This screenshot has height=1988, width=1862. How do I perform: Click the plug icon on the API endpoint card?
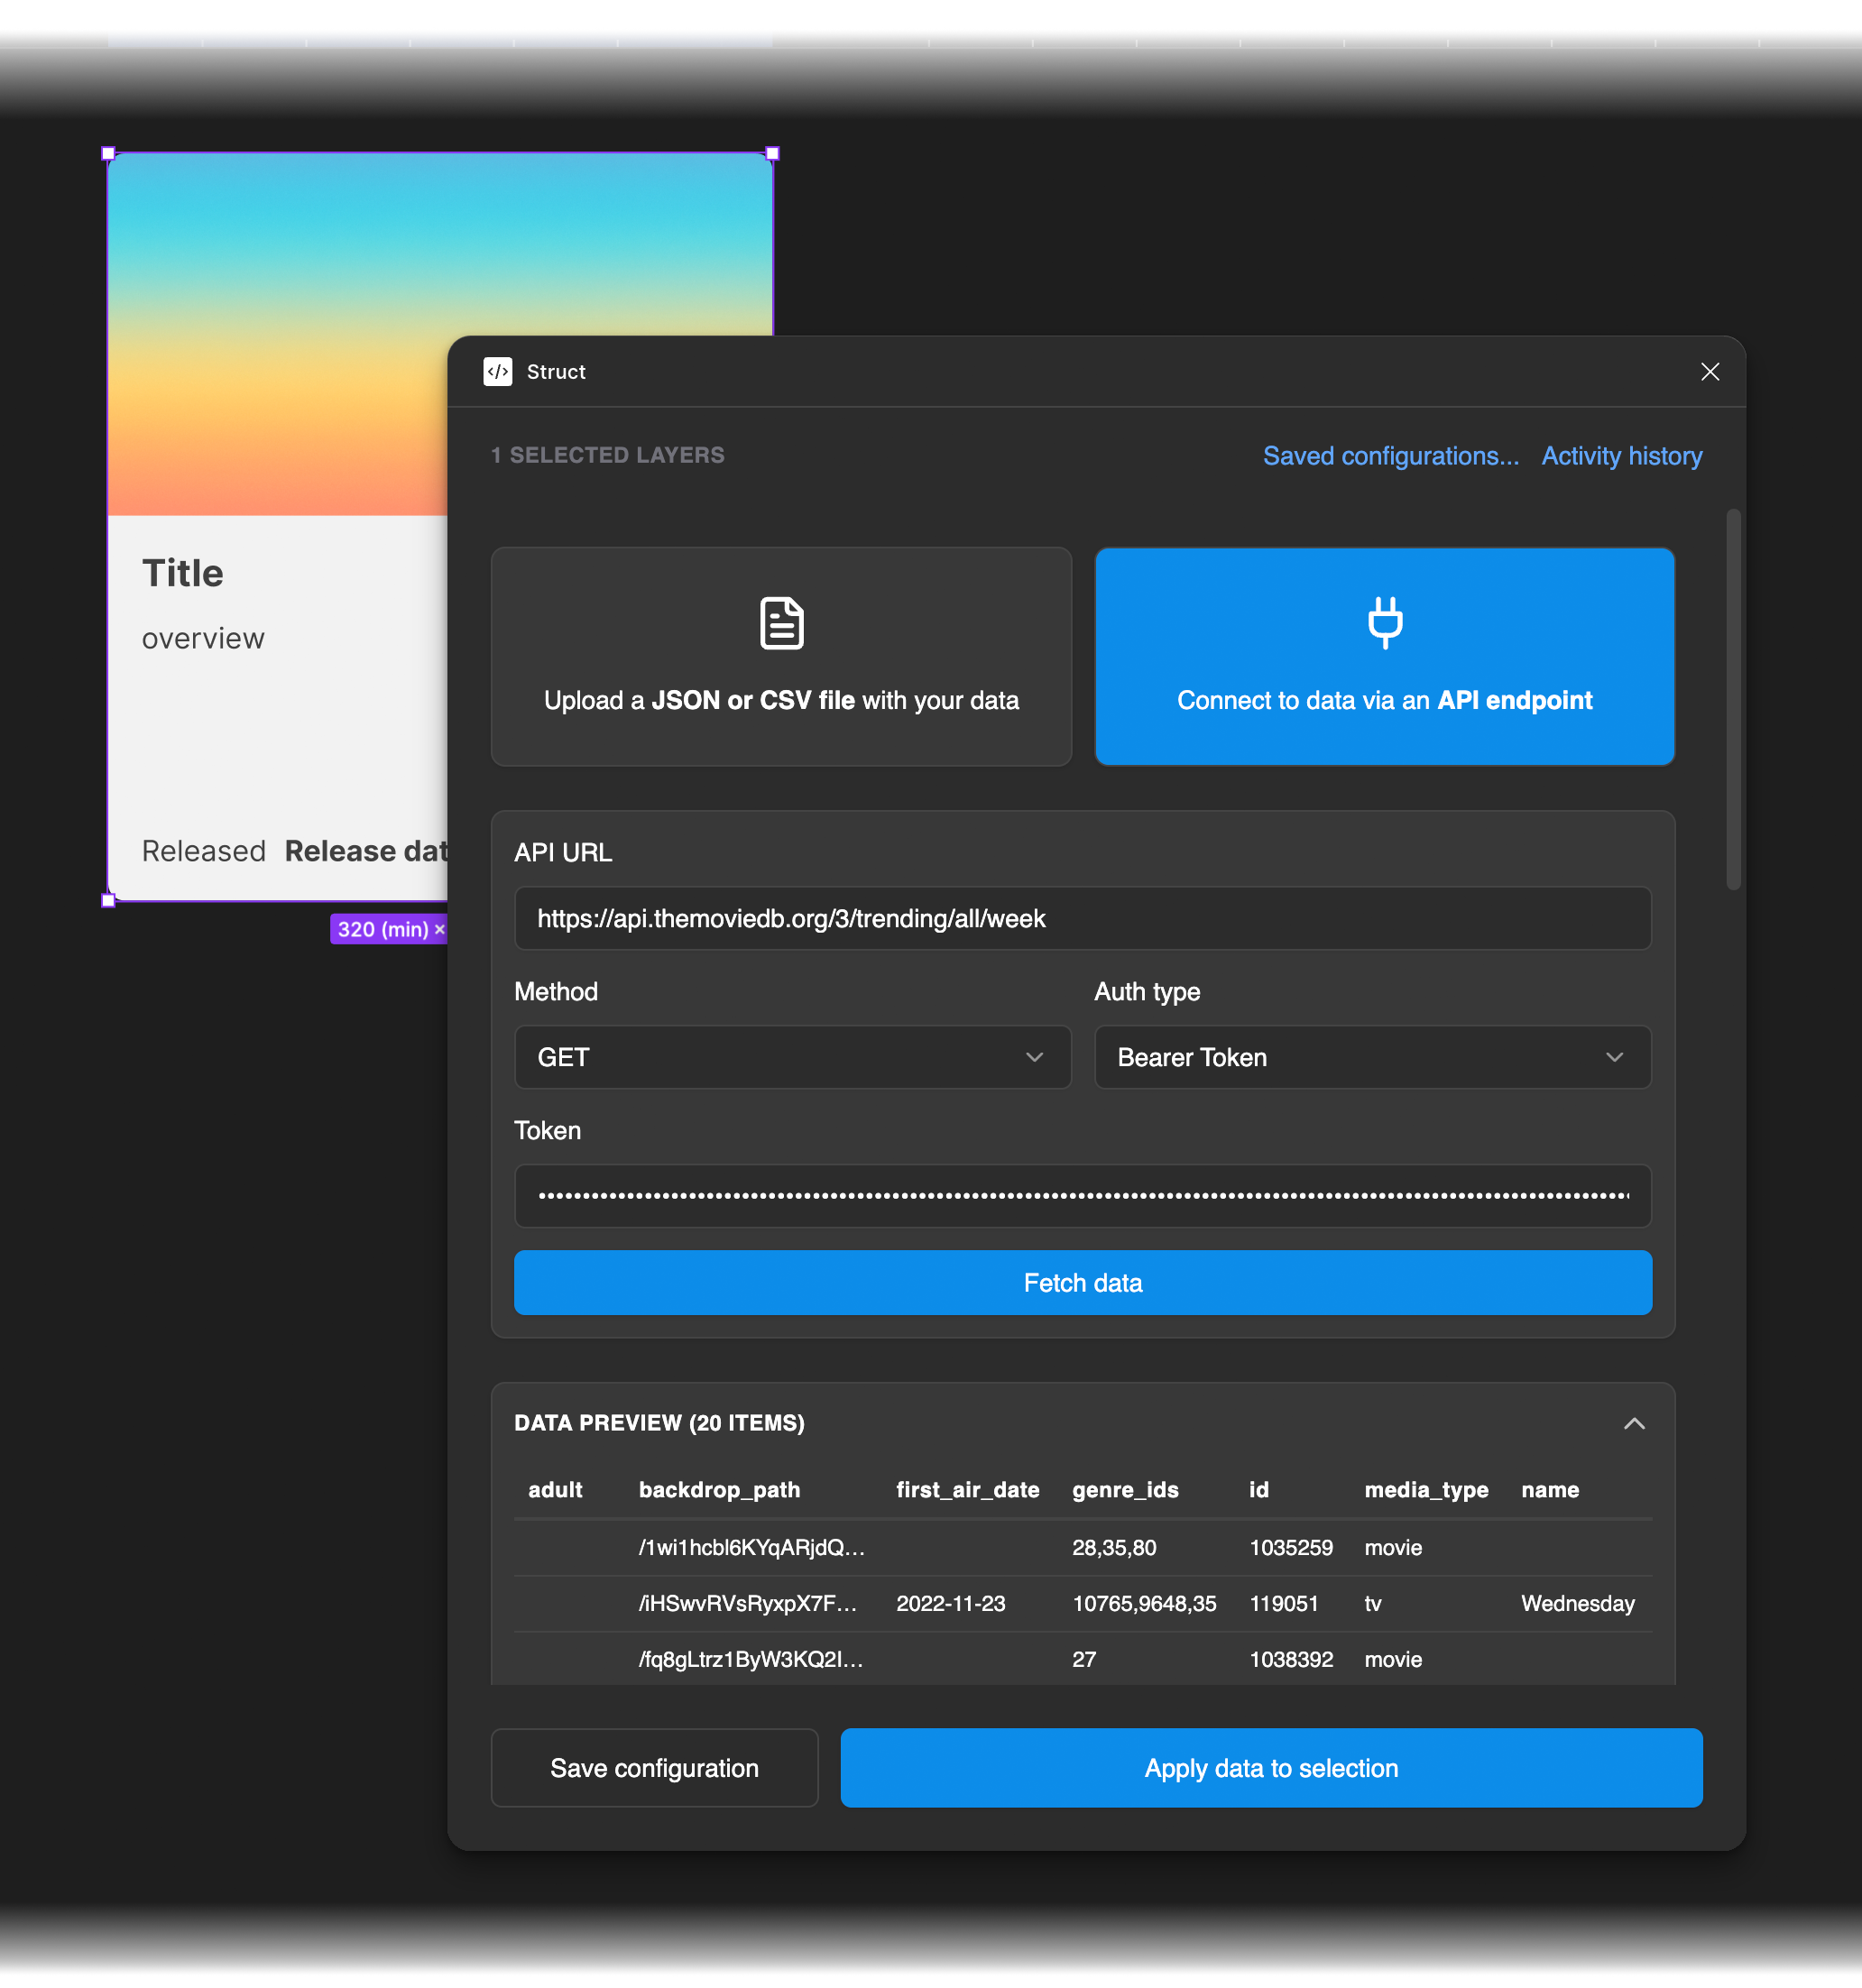tap(1384, 622)
